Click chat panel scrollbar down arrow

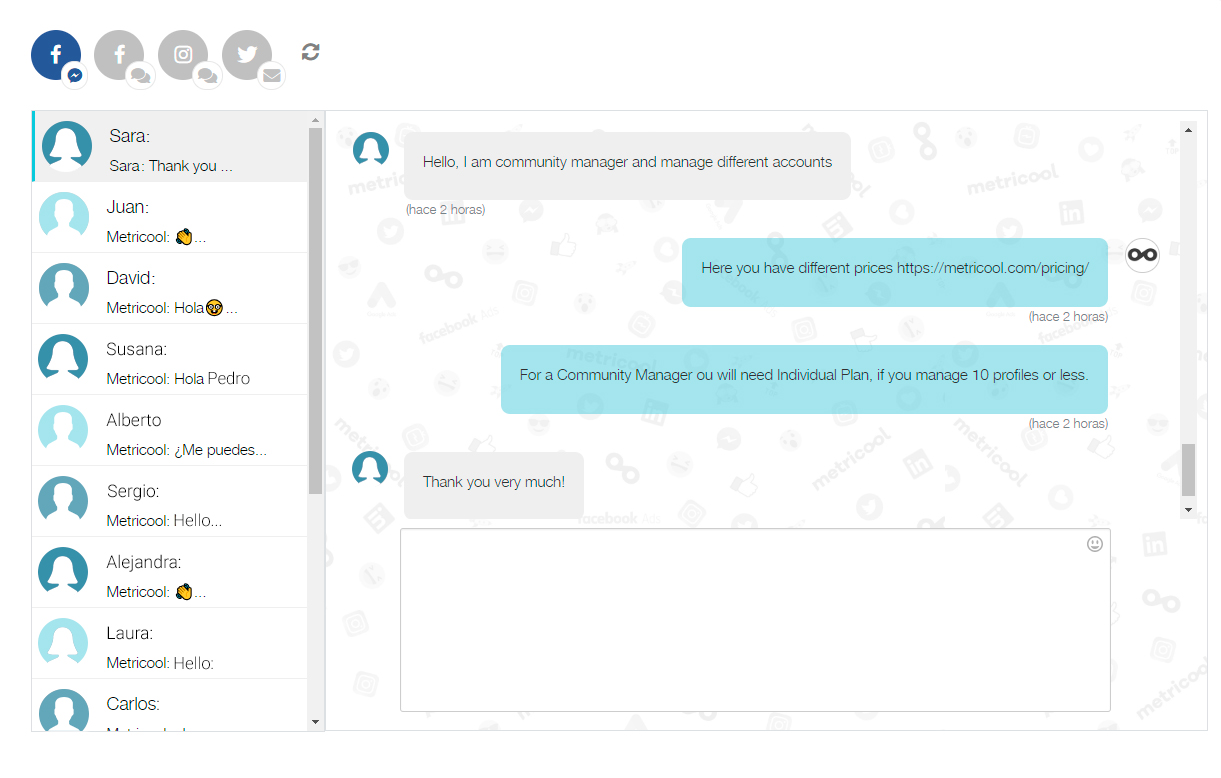pyautogui.click(x=1189, y=509)
